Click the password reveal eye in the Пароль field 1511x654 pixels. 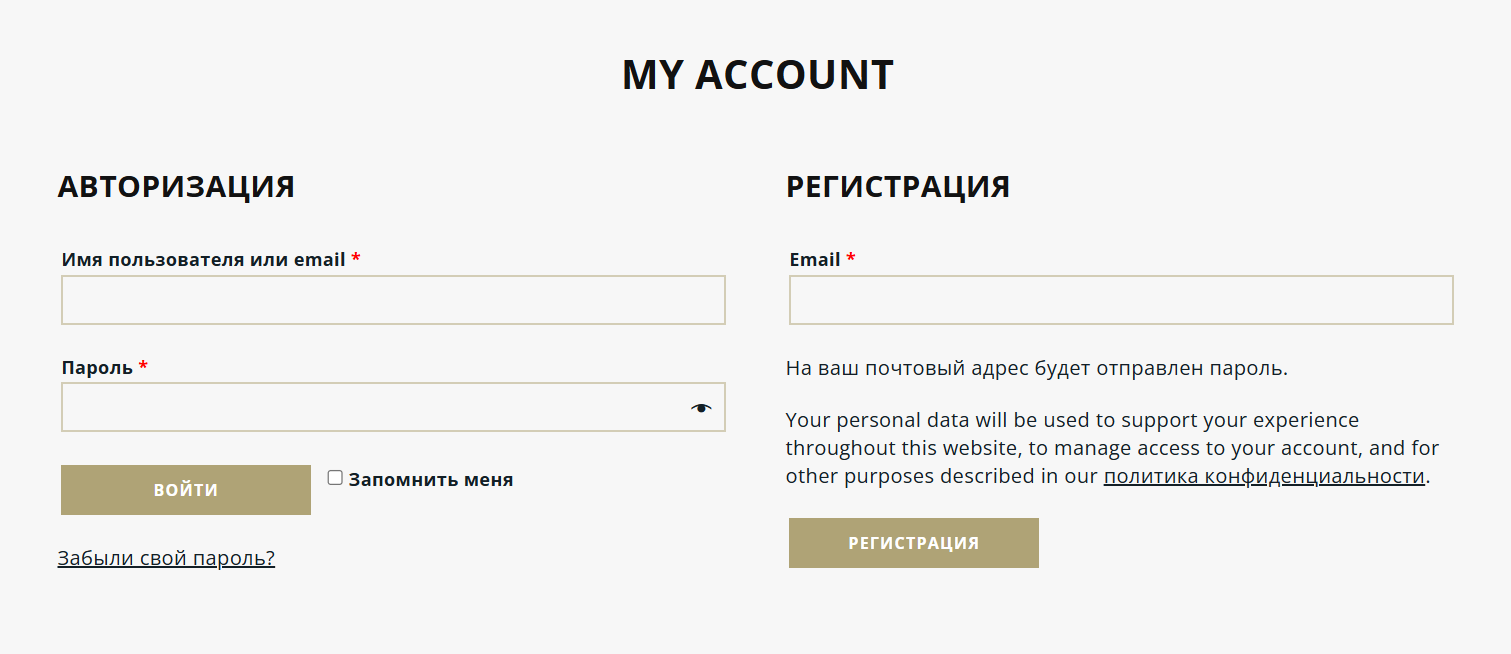click(701, 407)
